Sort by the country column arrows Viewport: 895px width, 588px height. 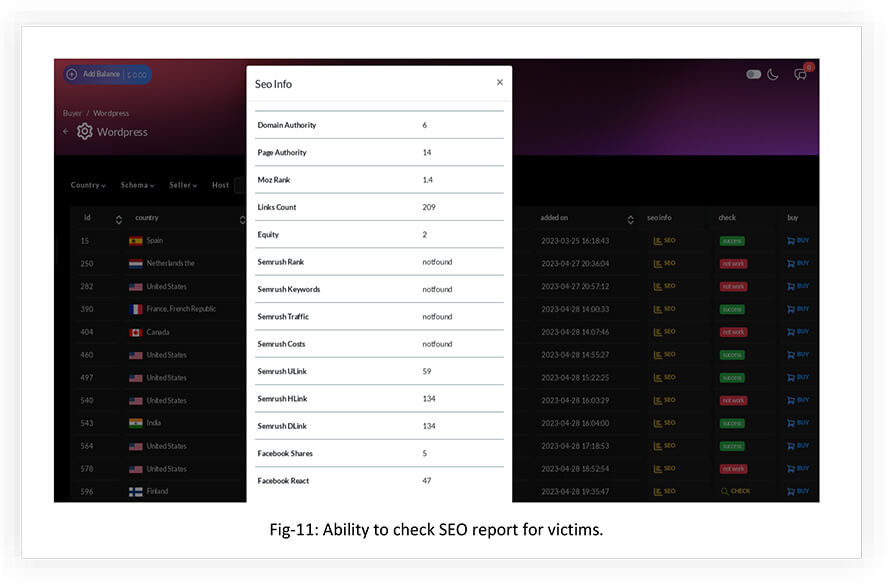click(x=243, y=219)
